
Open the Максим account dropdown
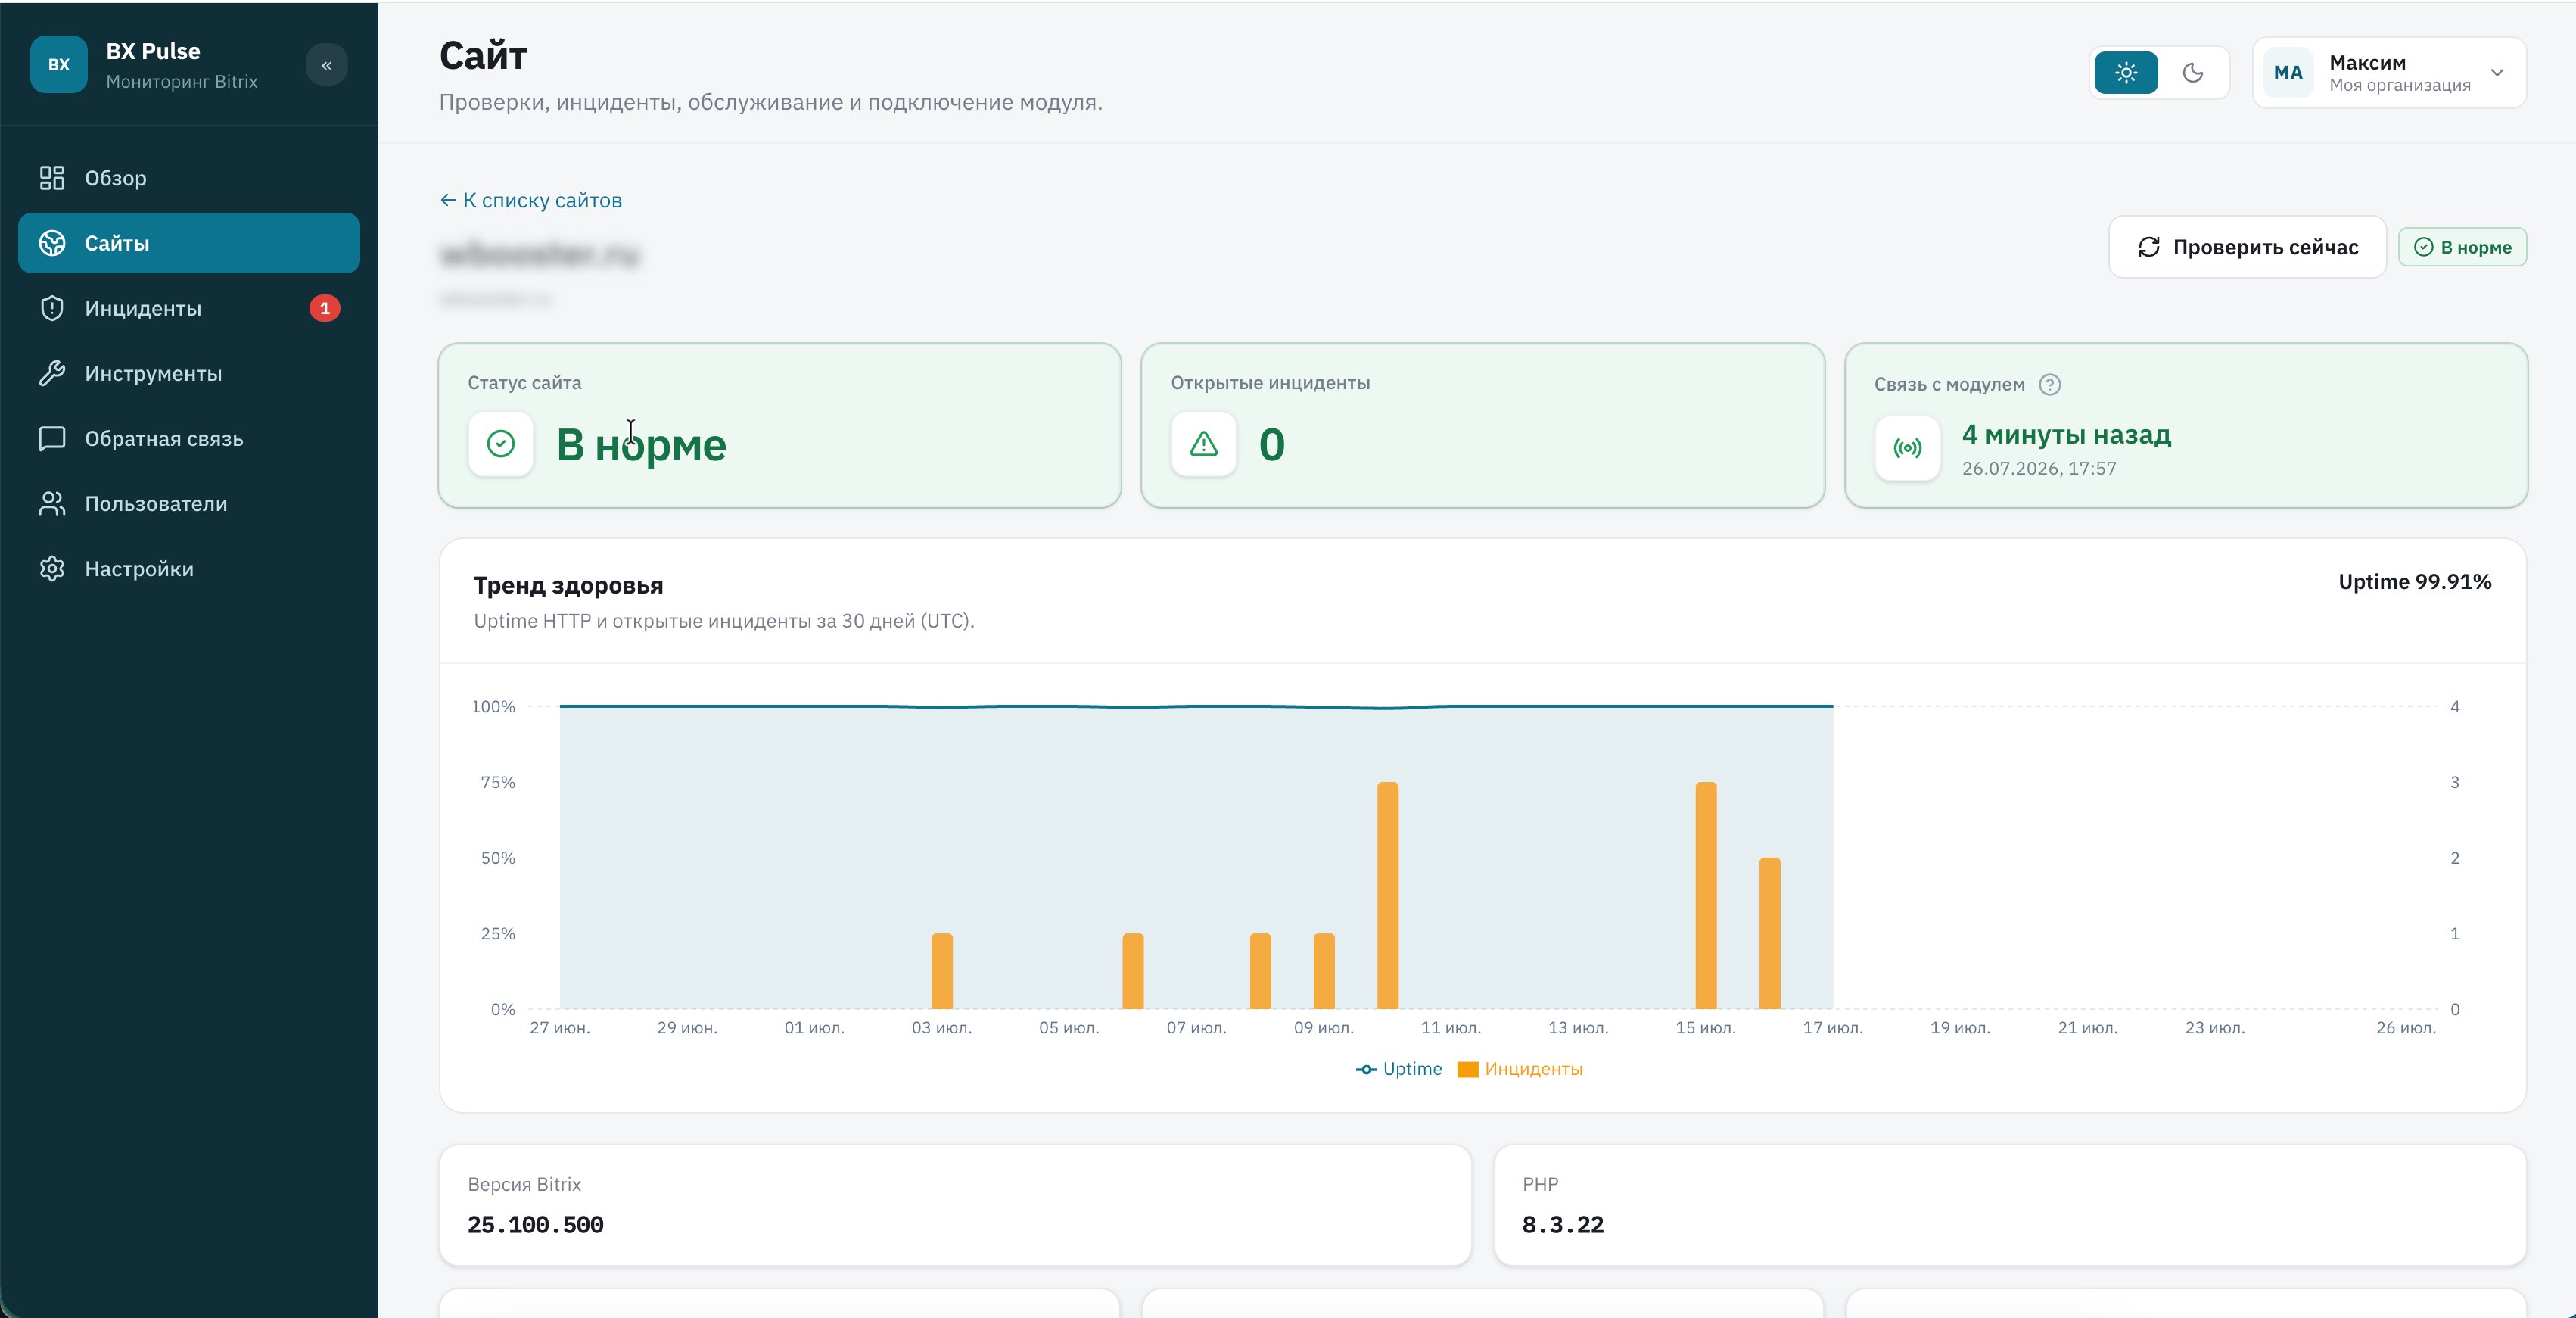click(x=2389, y=73)
